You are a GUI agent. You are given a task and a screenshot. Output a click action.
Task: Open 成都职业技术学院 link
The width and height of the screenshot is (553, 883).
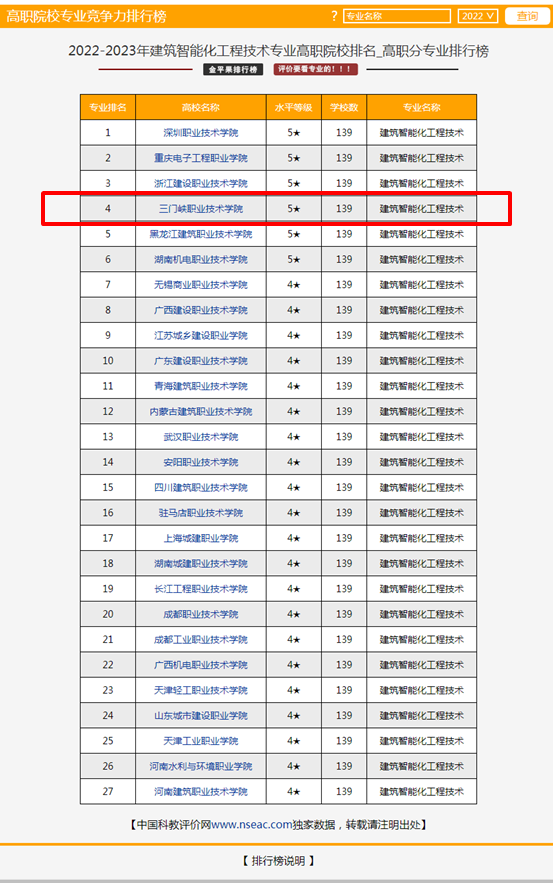pos(200,614)
